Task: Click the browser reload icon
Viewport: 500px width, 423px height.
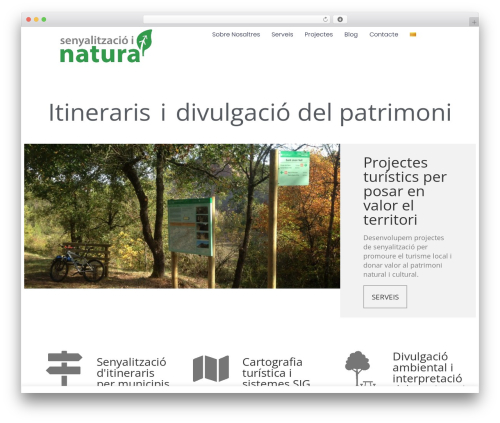Action: point(325,19)
